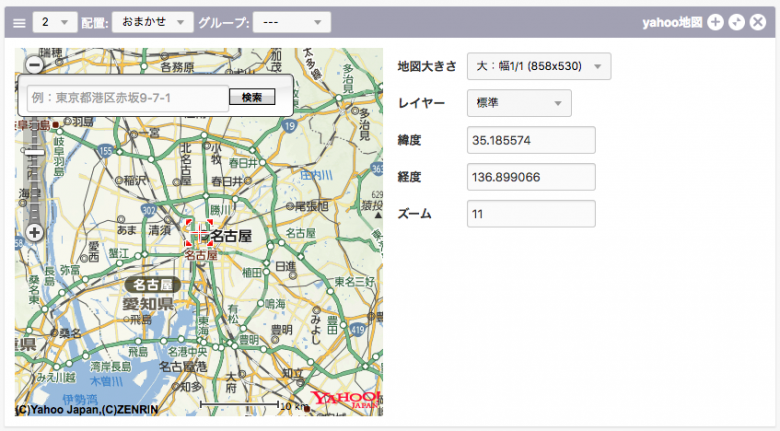Open the 配置 dropdown set to おまかせ
Screen dimensions: 780x431
tap(152, 21)
